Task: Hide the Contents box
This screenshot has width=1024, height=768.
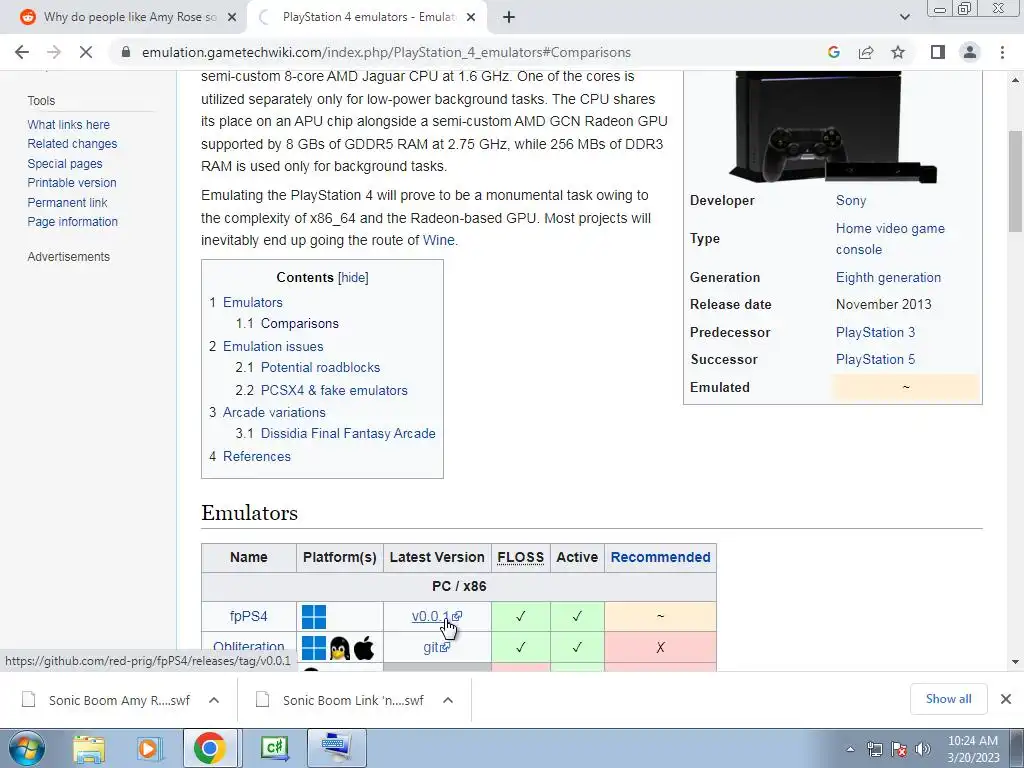Action: coord(353,278)
